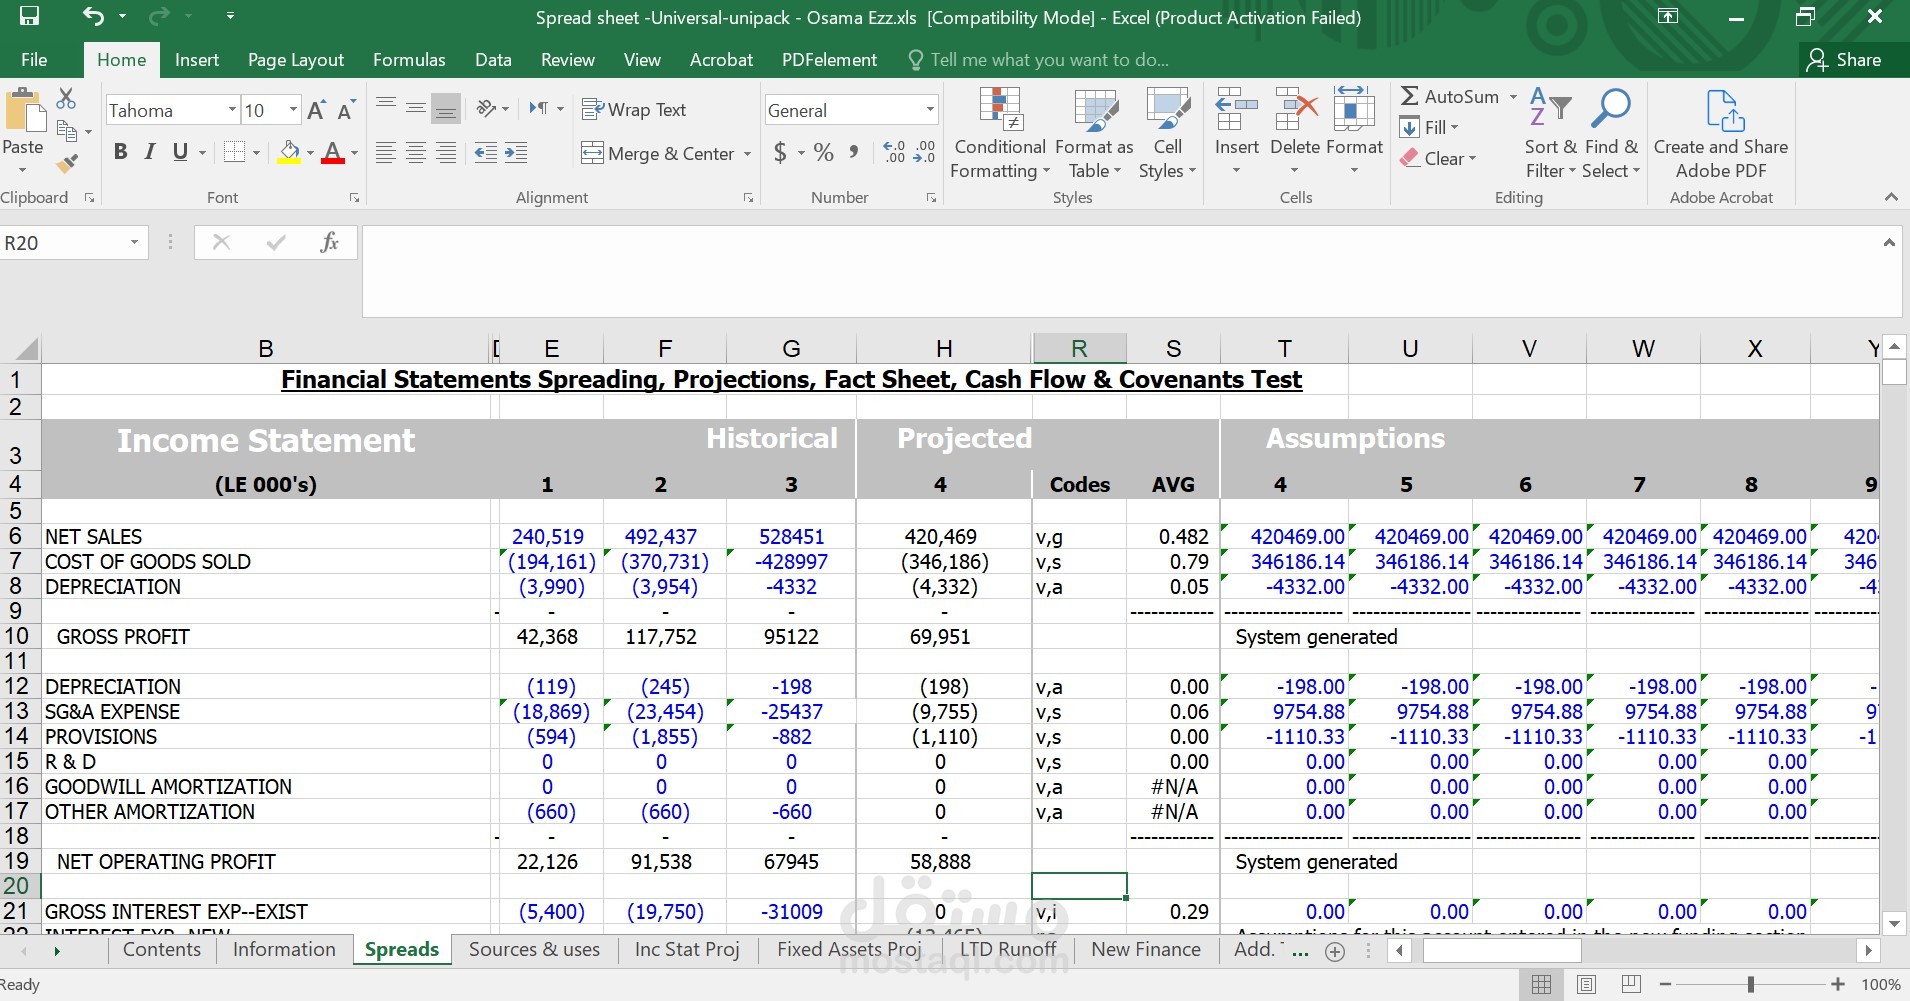Toggle Italic formatting

click(150, 152)
